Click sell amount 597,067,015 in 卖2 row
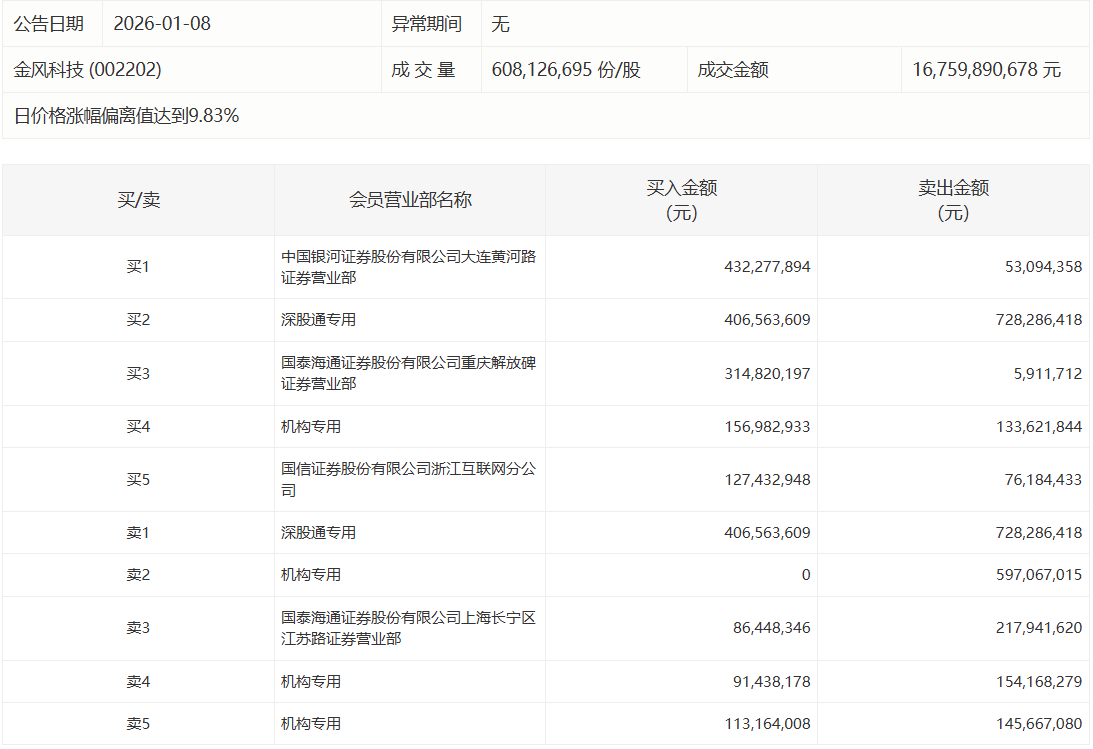This screenshot has height=749, width=1093. [1039, 575]
